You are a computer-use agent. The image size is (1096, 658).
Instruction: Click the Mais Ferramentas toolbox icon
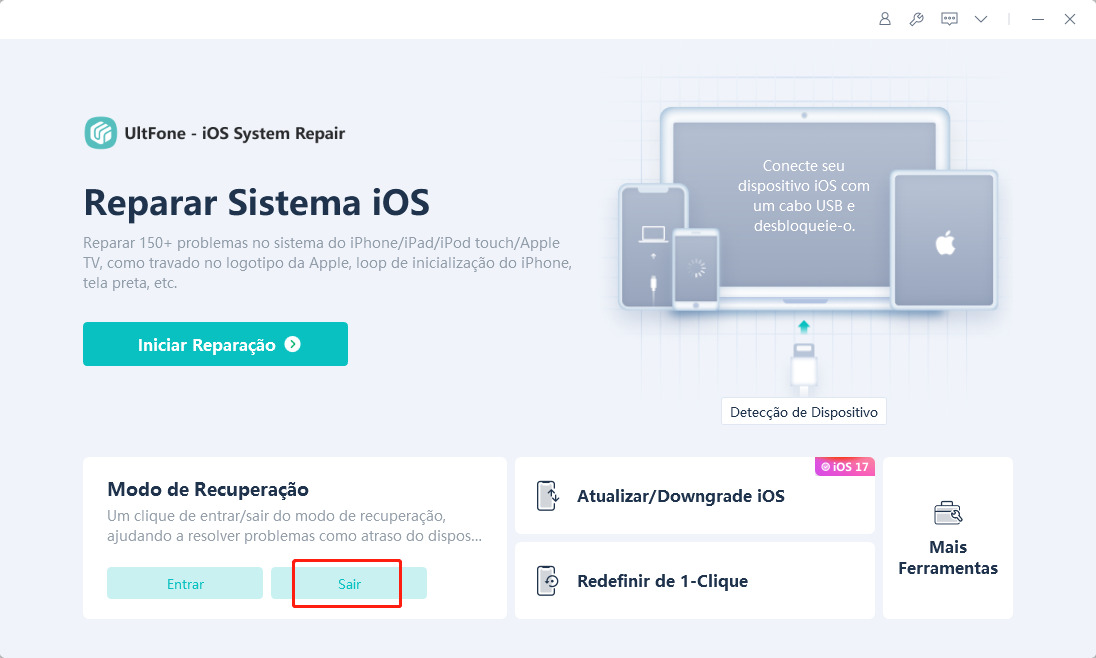click(x=948, y=513)
